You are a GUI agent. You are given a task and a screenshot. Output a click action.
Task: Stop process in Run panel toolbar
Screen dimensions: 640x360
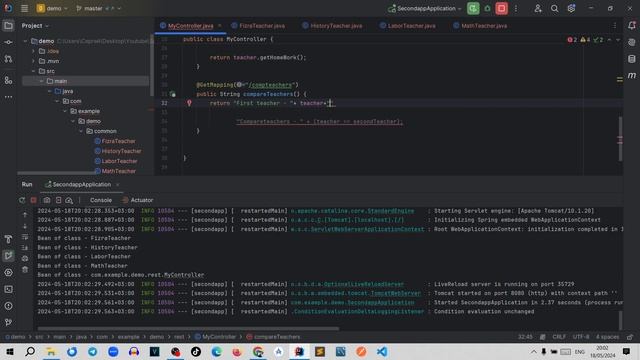coord(33,200)
